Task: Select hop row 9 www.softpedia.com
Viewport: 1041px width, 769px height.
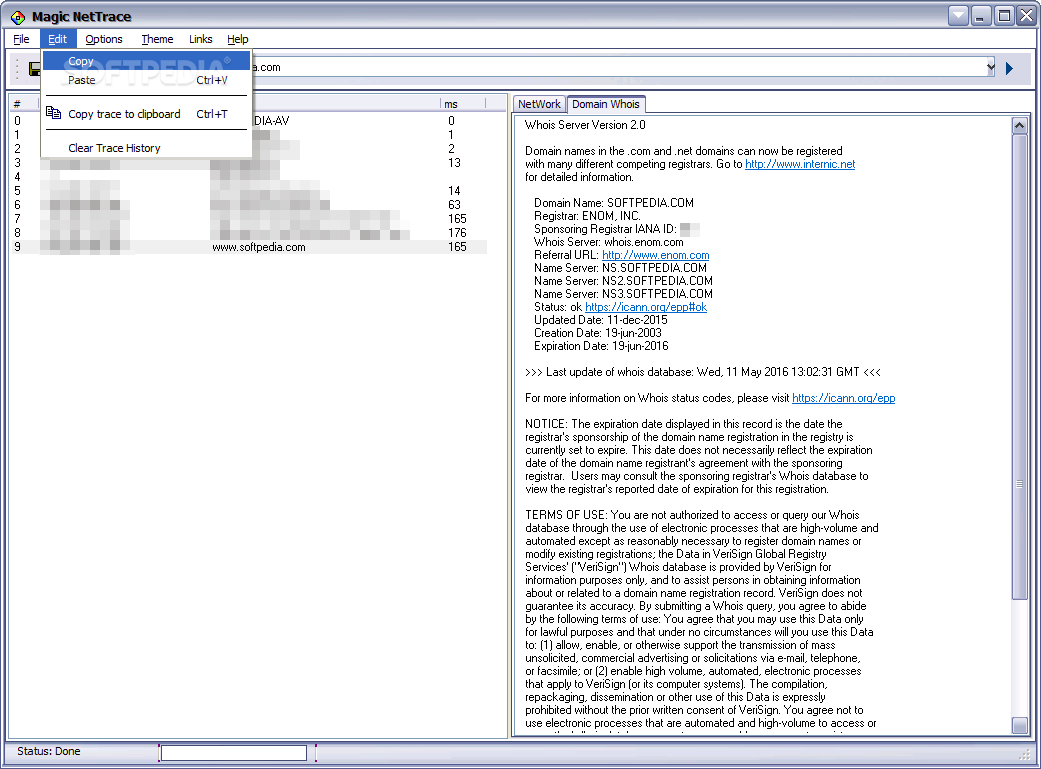Action: (249, 247)
